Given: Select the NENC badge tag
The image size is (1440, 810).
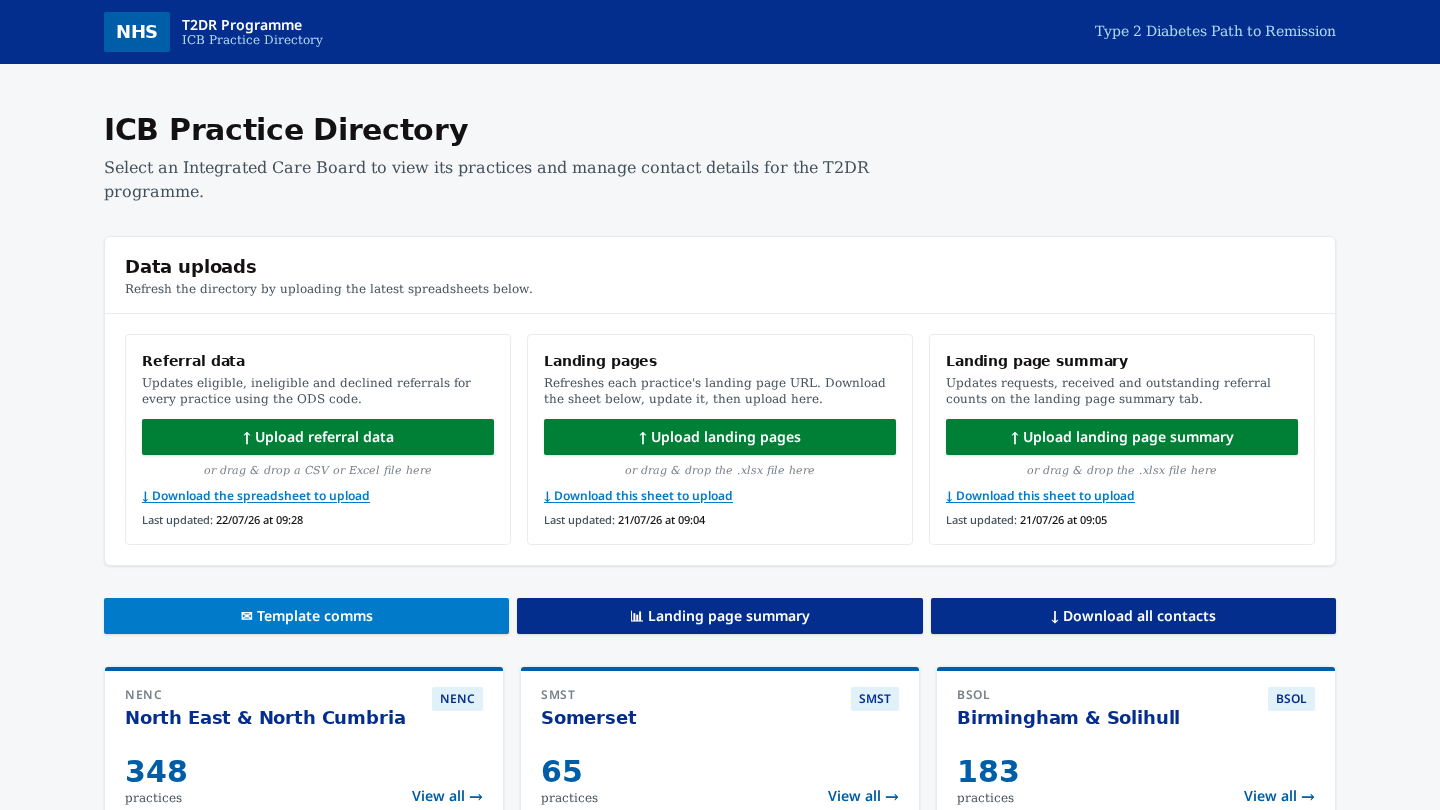Looking at the screenshot, I should coord(457,699).
